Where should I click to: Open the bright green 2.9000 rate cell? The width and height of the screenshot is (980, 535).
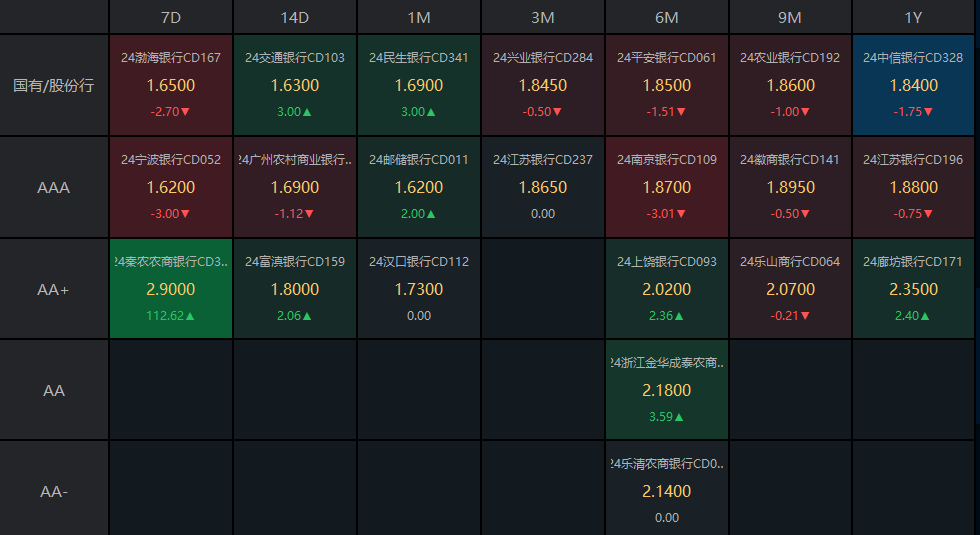pos(171,289)
